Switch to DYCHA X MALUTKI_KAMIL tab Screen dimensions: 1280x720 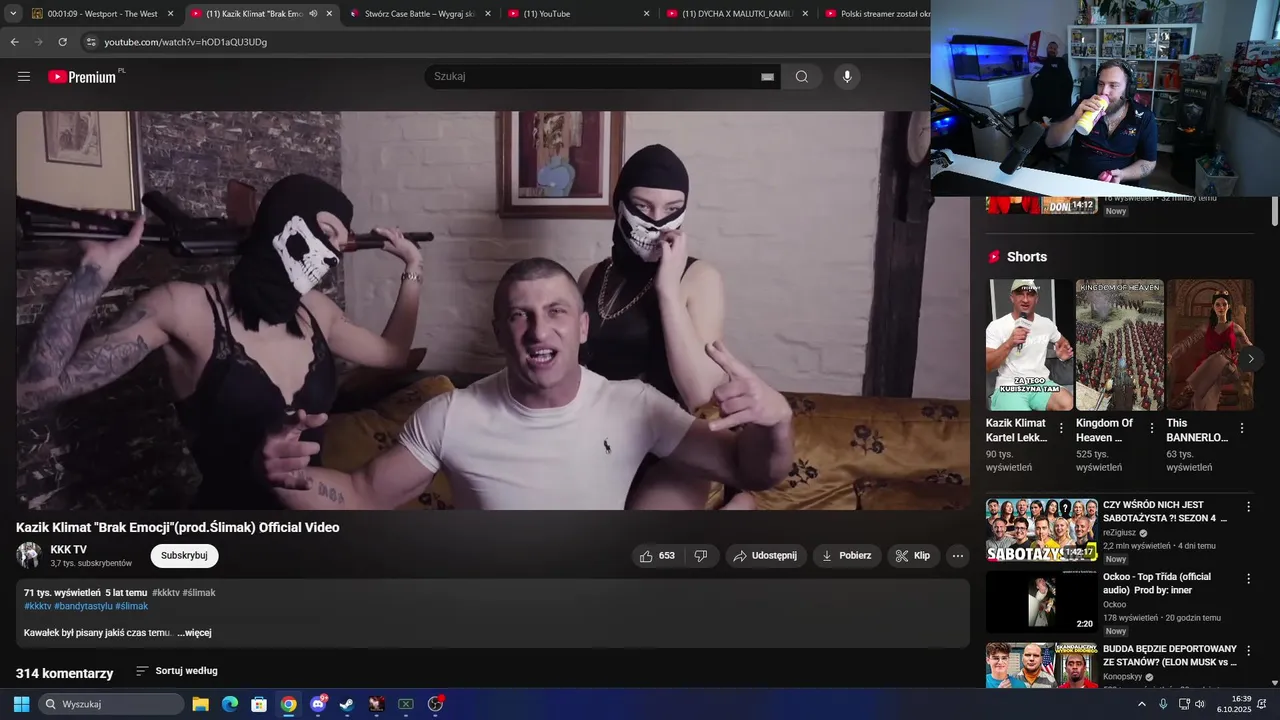pyautogui.click(x=736, y=14)
